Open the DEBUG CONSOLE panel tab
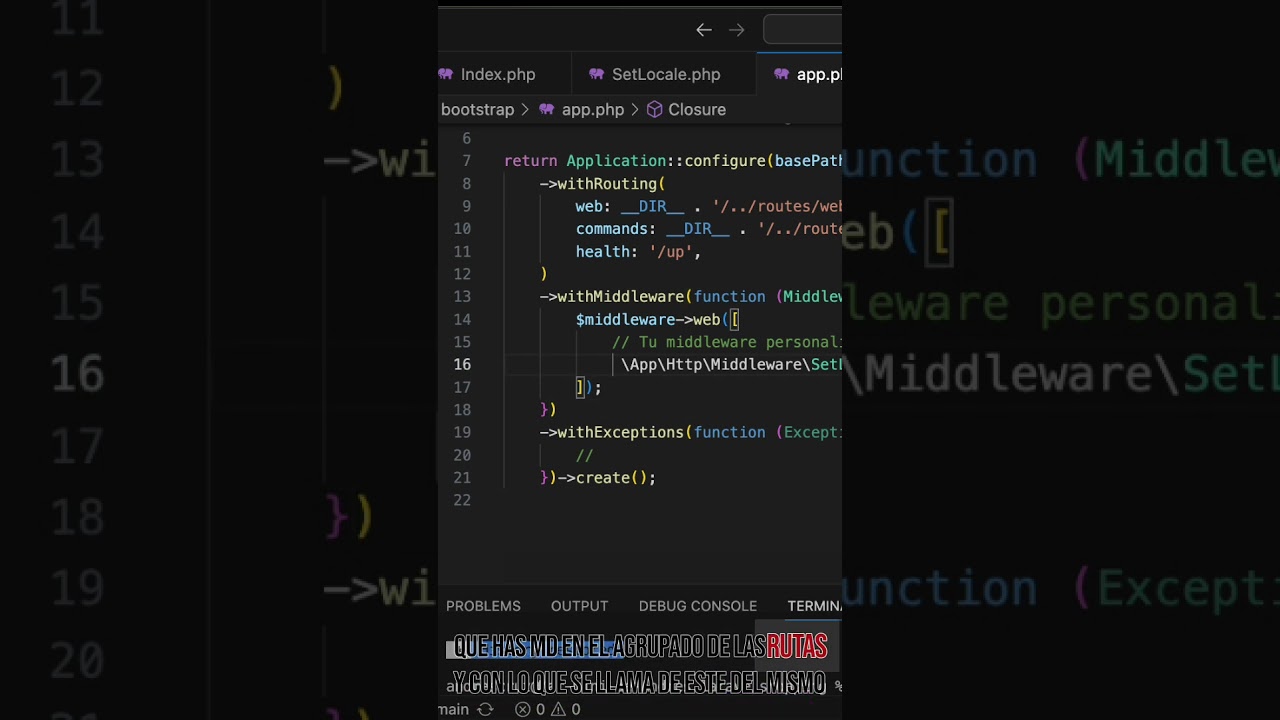 click(698, 606)
